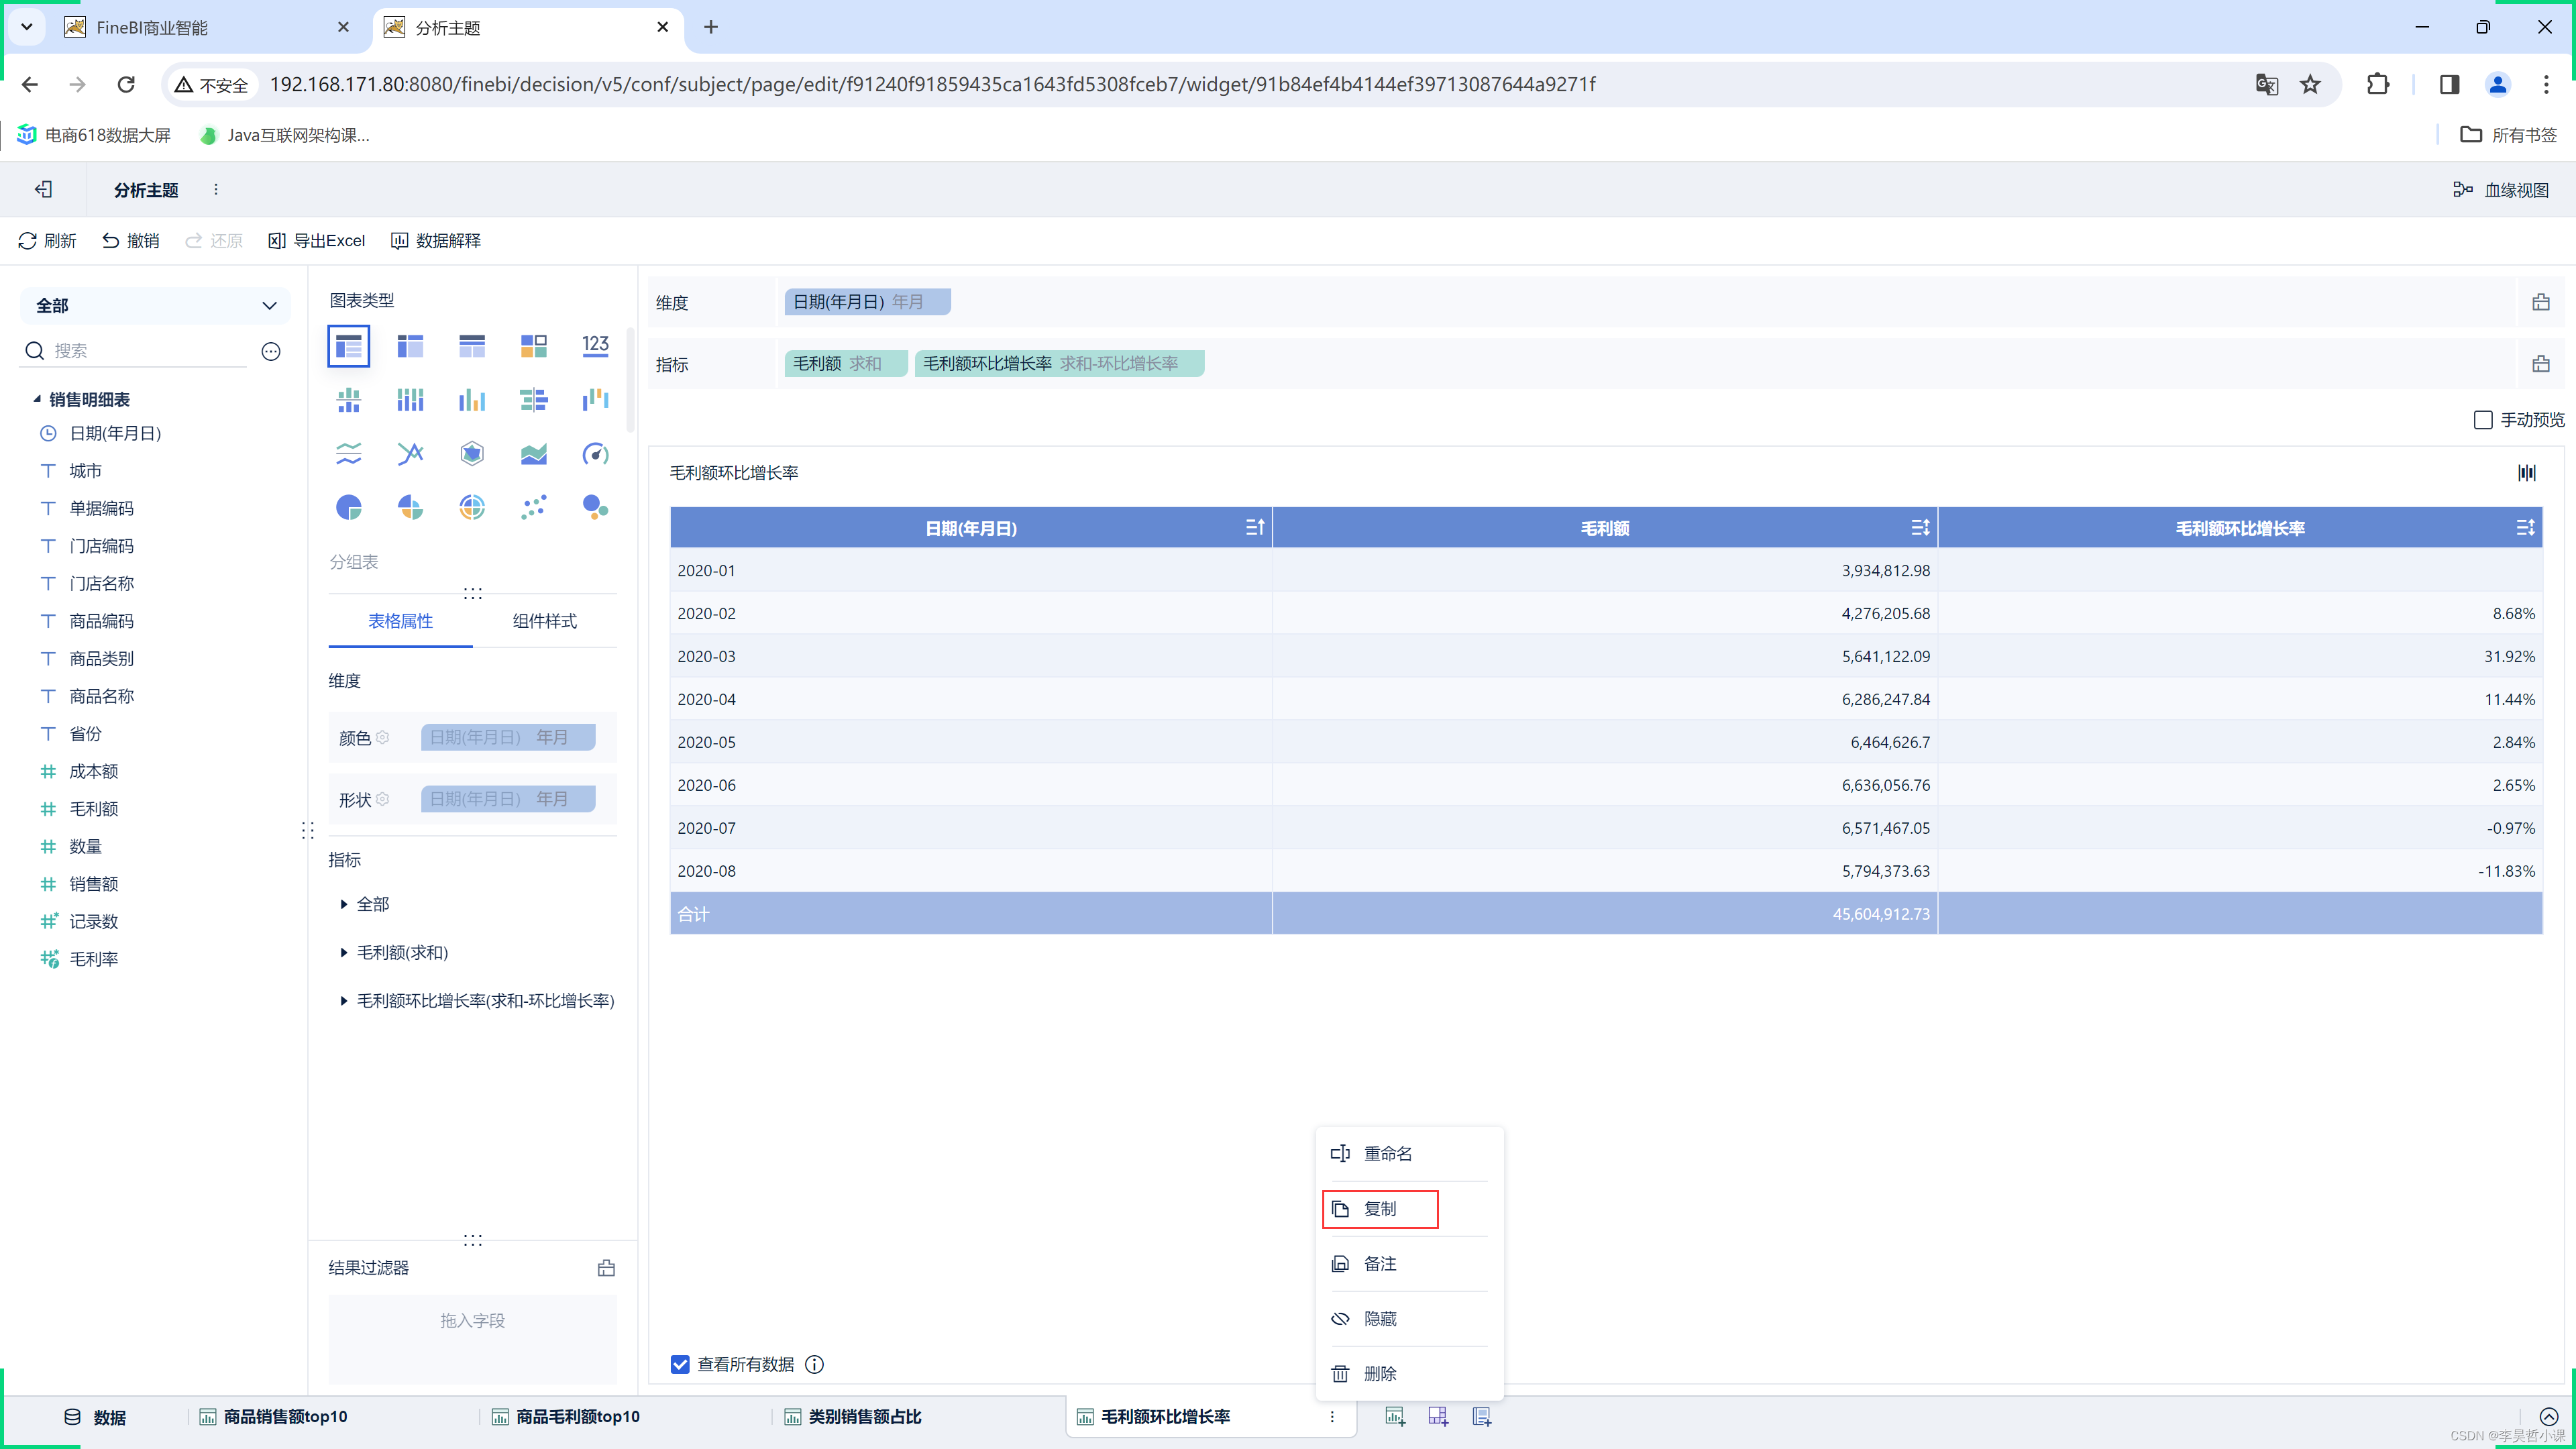Choose 复制 from the context menu
2576x1449 pixels.
tap(1380, 1209)
